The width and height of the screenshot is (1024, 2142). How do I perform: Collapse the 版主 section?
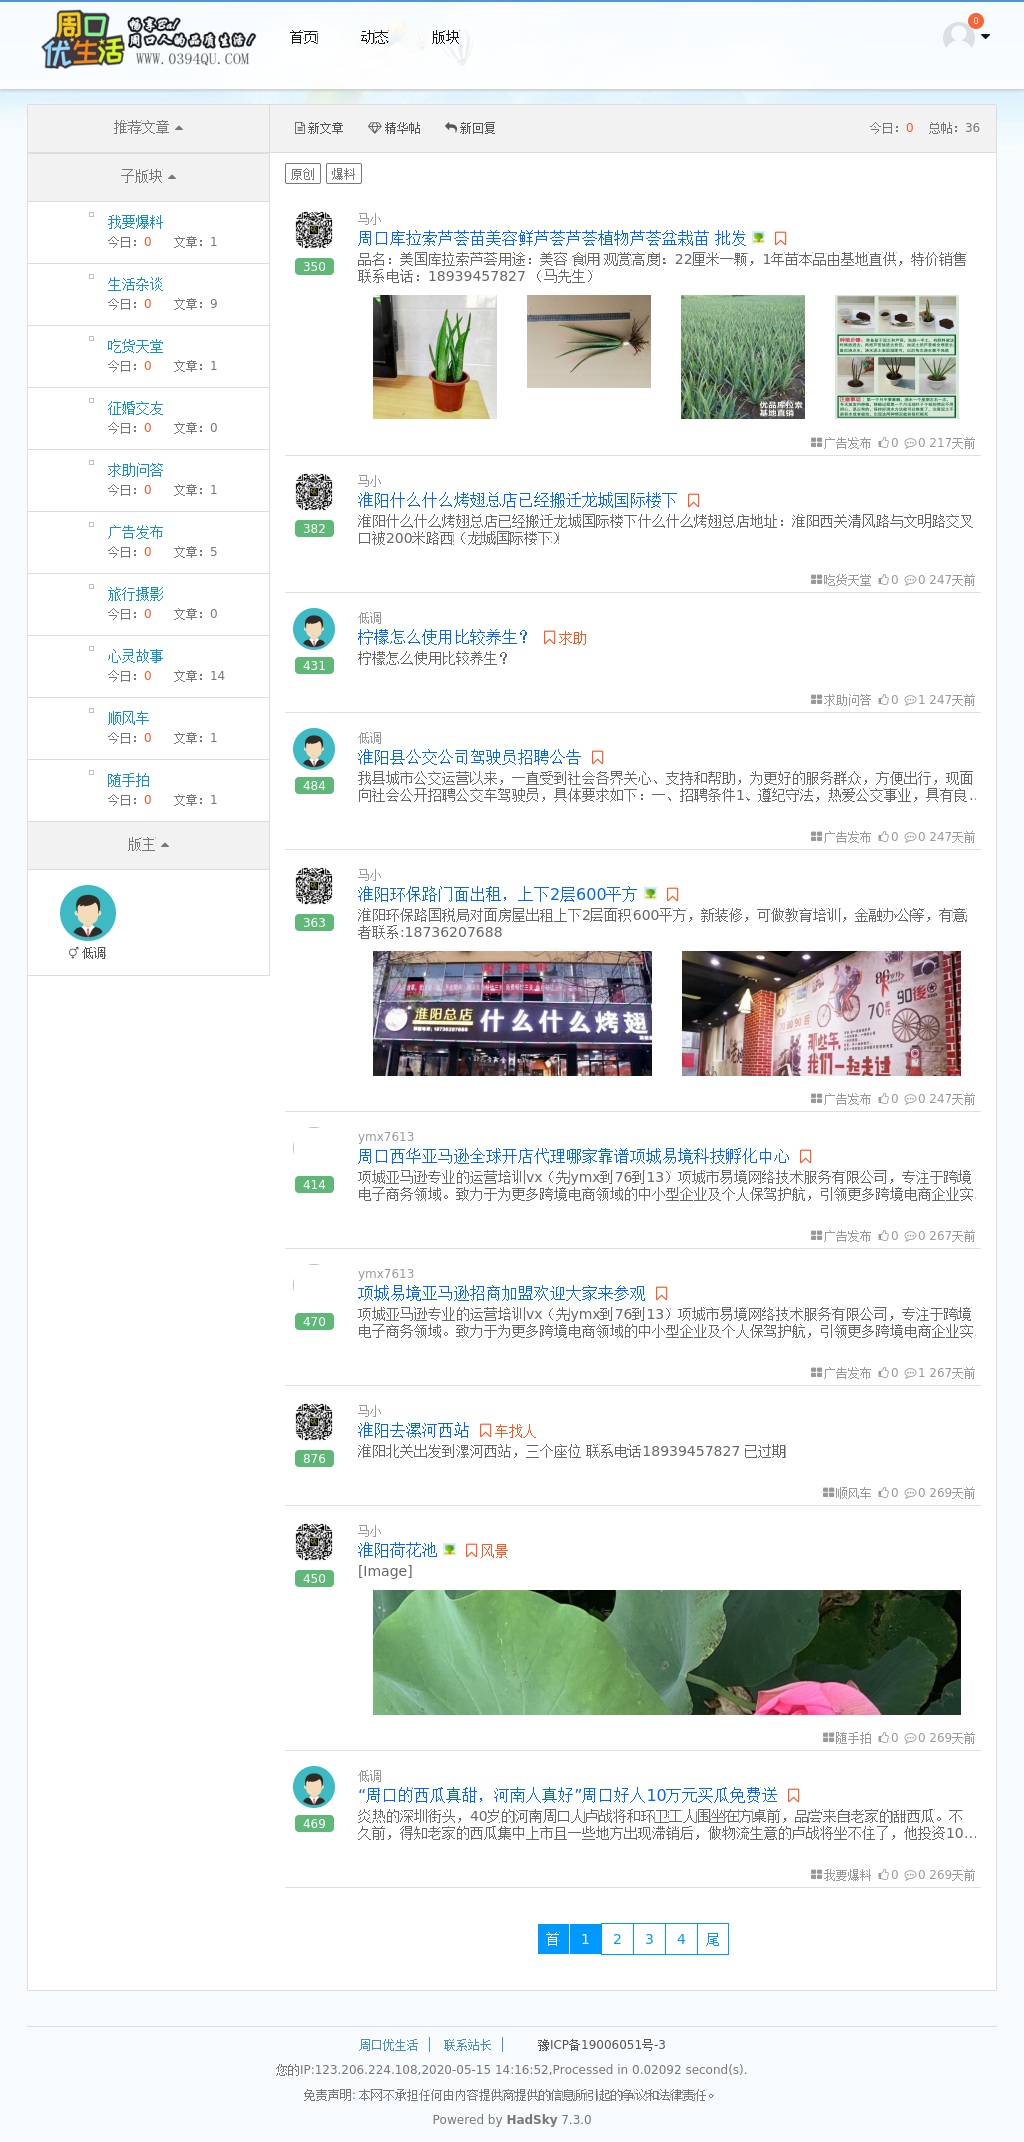coord(148,845)
